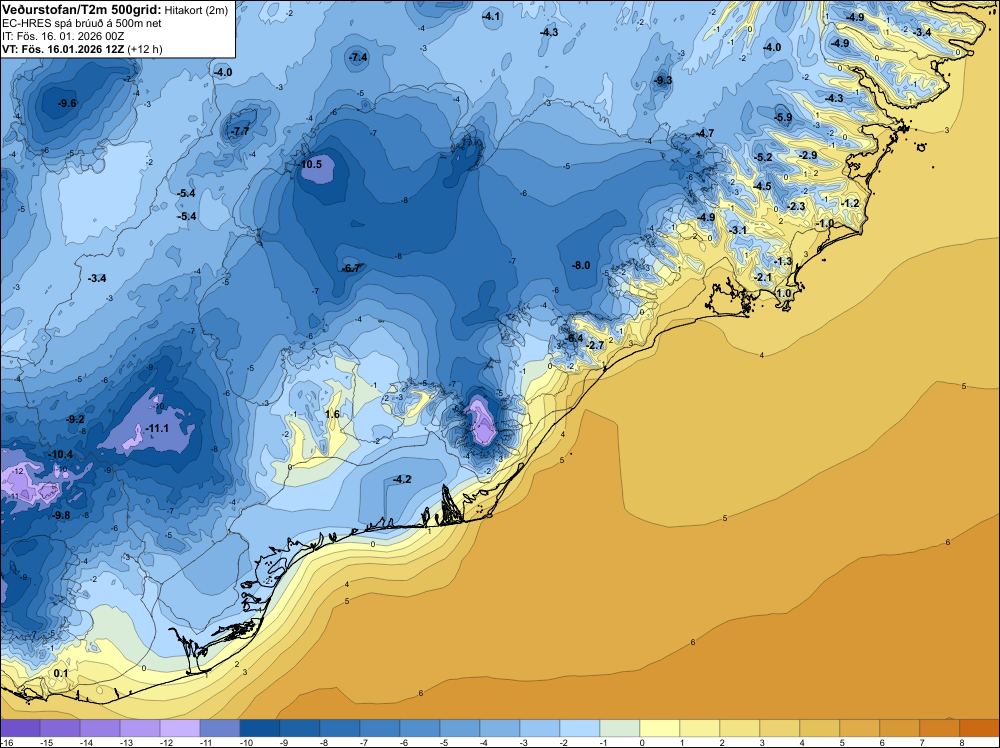Click the -4.2 temperature label

coord(401,480)
